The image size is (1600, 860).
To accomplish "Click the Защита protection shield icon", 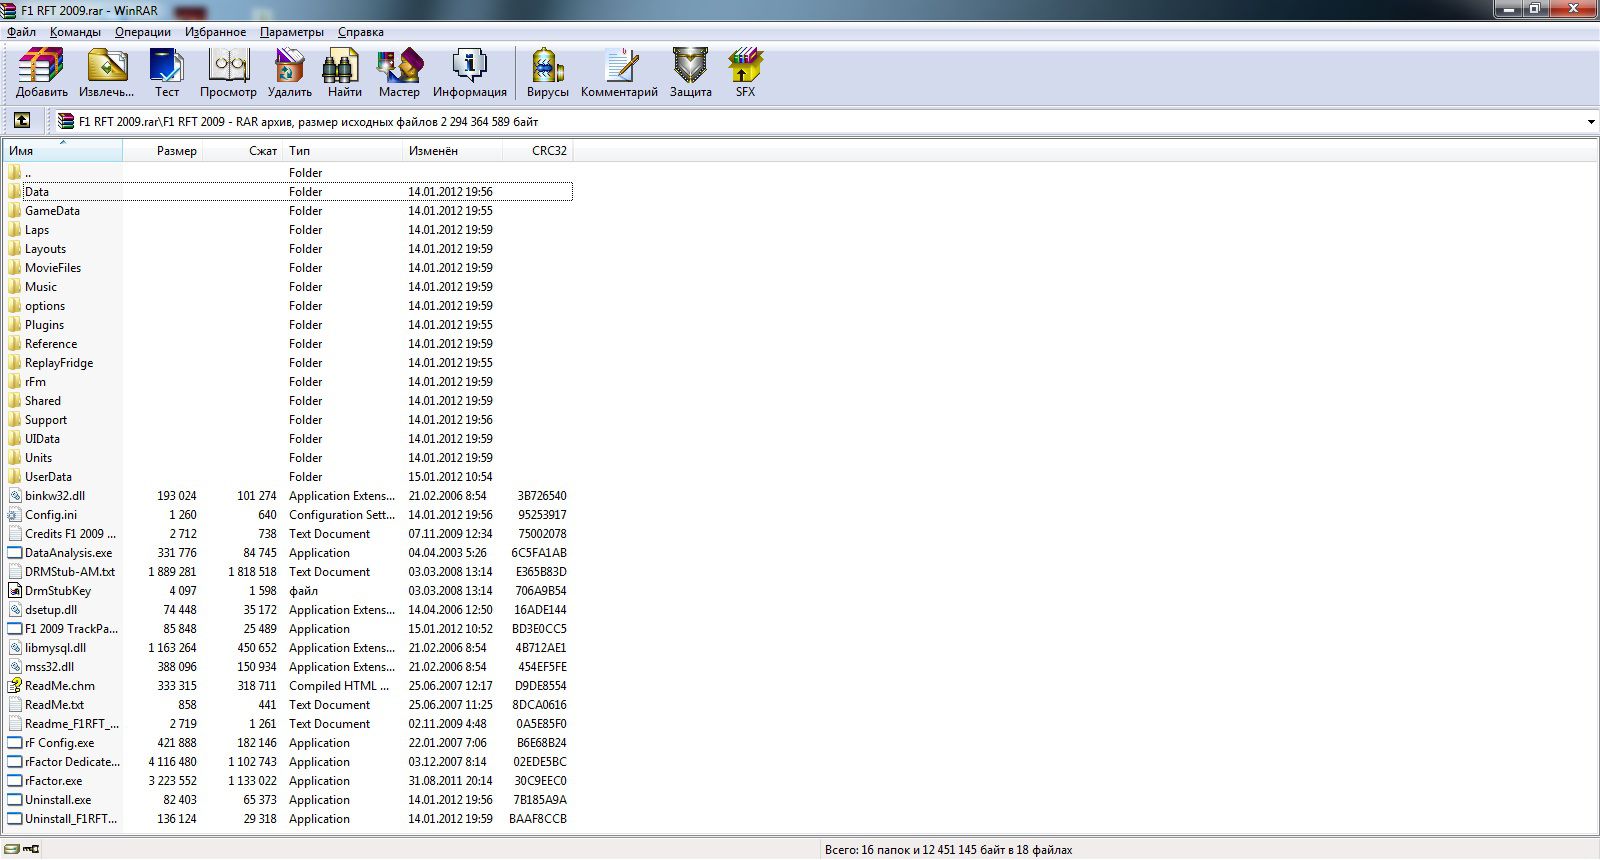I will [x=690, y=66].
